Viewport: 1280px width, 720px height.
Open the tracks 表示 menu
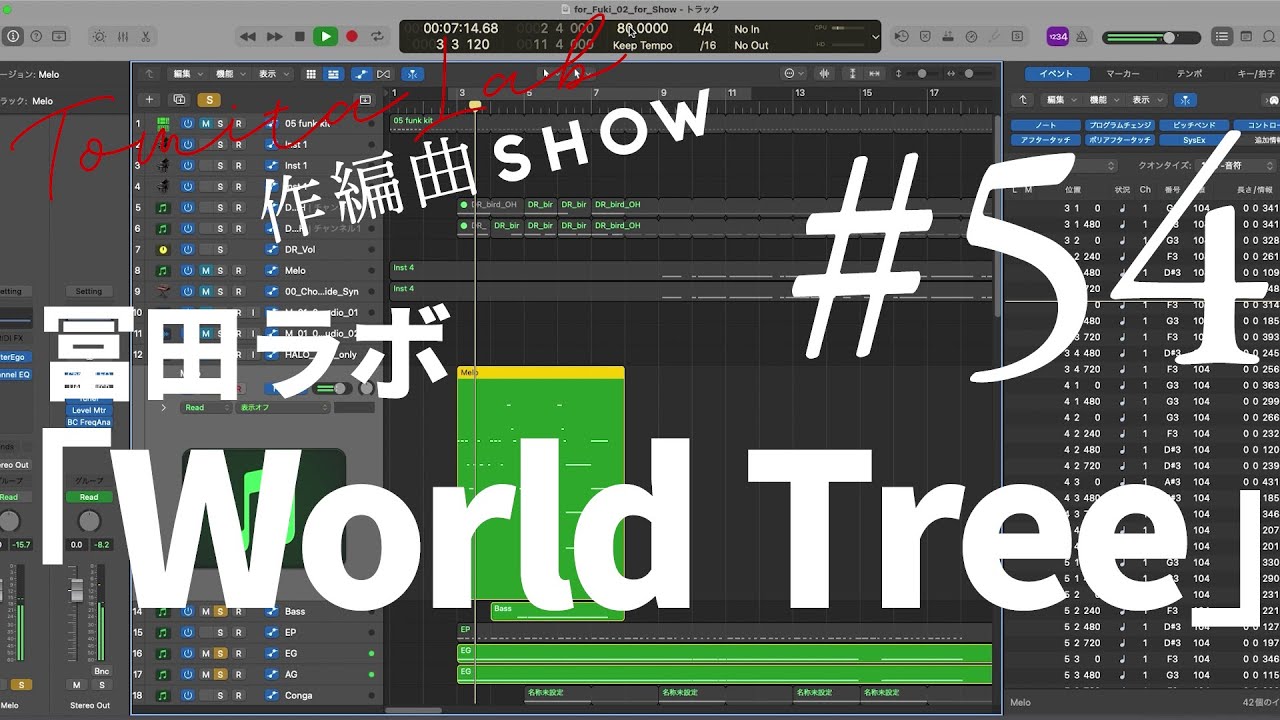(272, 73)
